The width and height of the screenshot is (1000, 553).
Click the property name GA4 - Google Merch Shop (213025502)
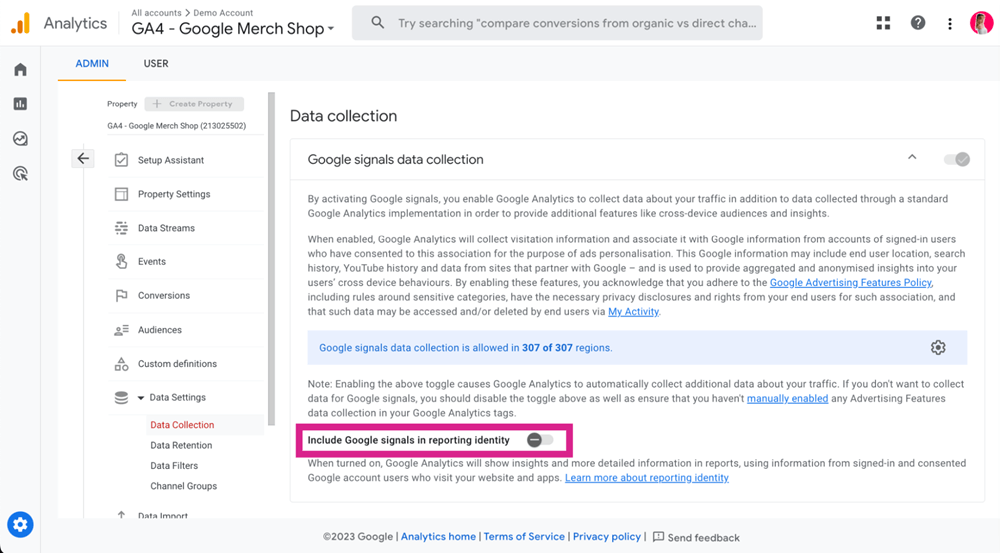(x=177, y=126)
